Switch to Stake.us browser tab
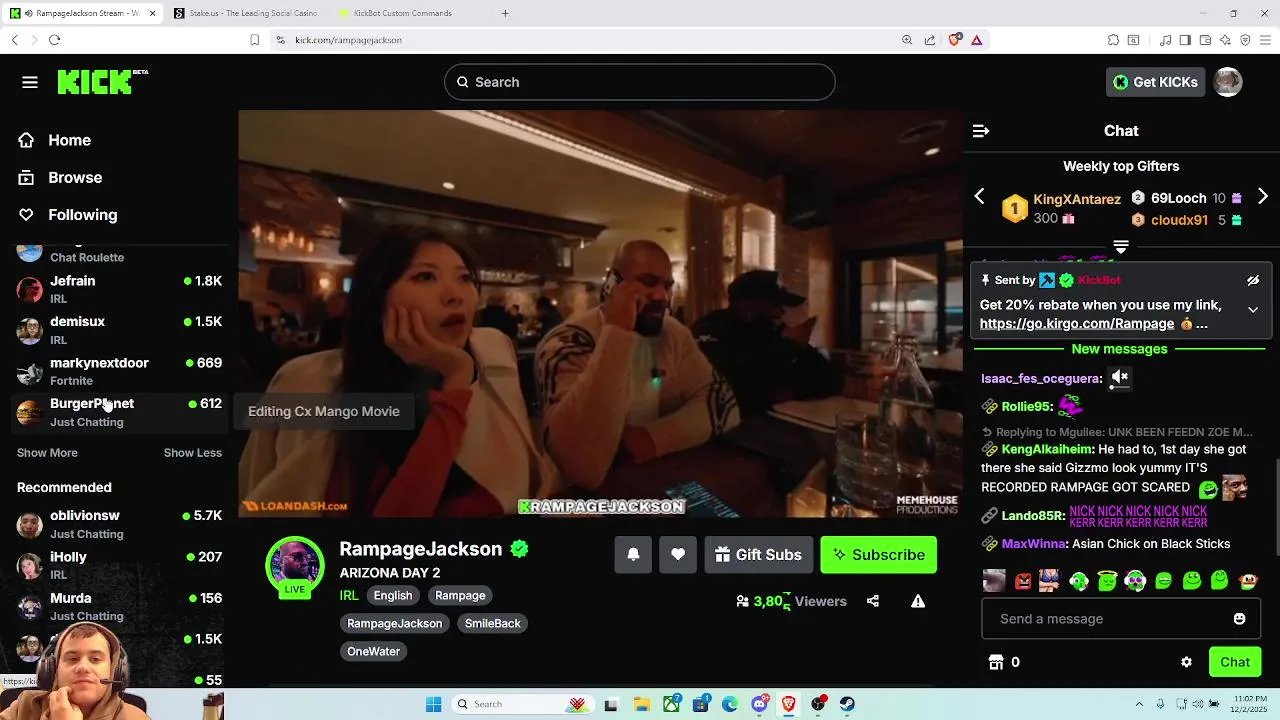 point(247,13)
